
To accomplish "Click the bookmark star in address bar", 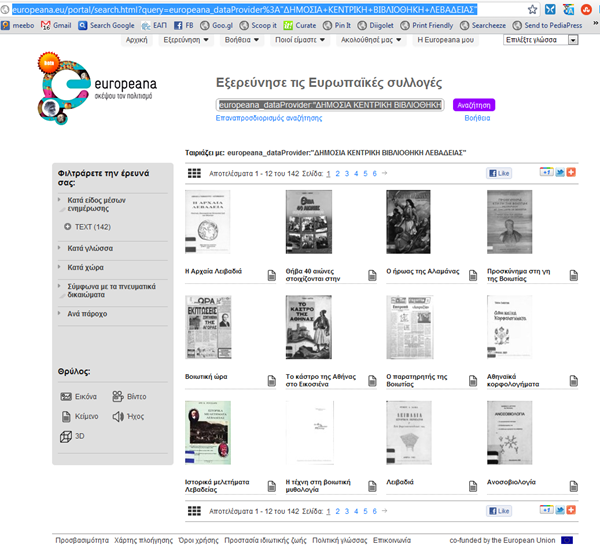I will [x=532, y=9].
